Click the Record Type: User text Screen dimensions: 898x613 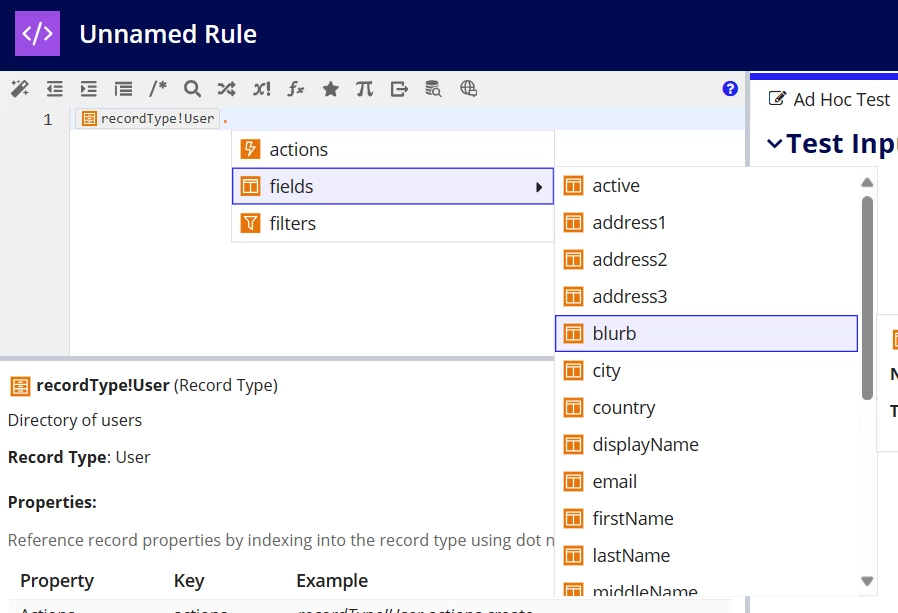pos(79,457)
